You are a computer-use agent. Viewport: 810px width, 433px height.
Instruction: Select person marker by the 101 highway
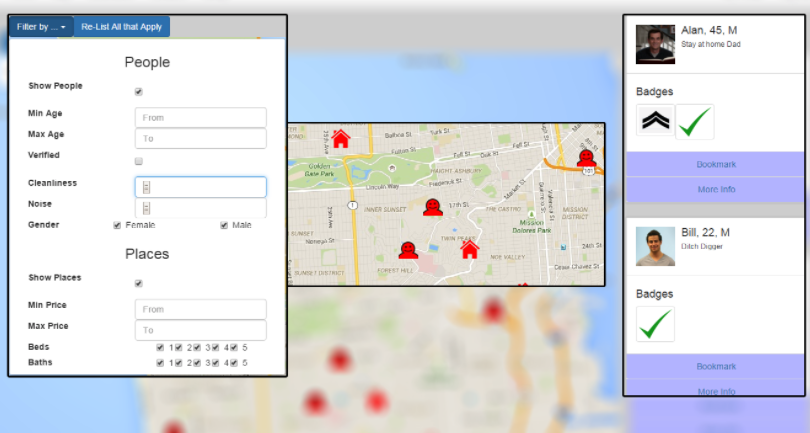pyautogui.click(x=586, y=158)
